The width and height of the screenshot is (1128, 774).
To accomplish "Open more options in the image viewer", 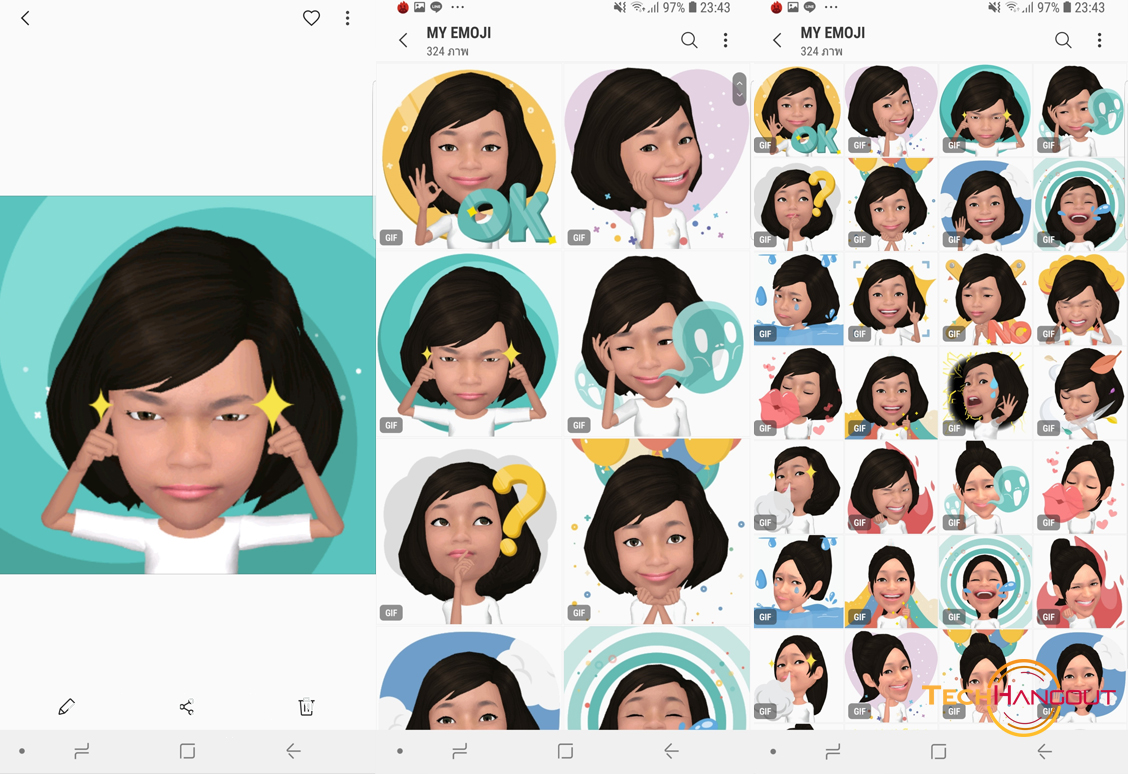I will point(347,18).
